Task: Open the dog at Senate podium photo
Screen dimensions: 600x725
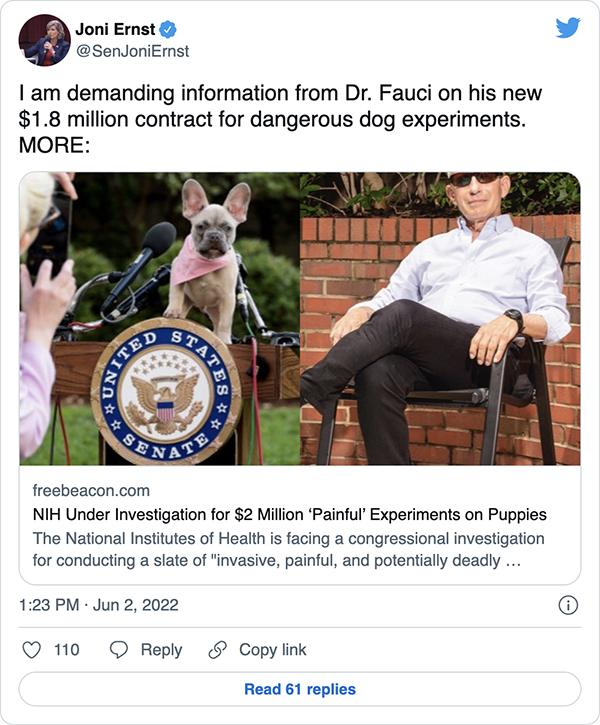Action: (x=160, y=319)
